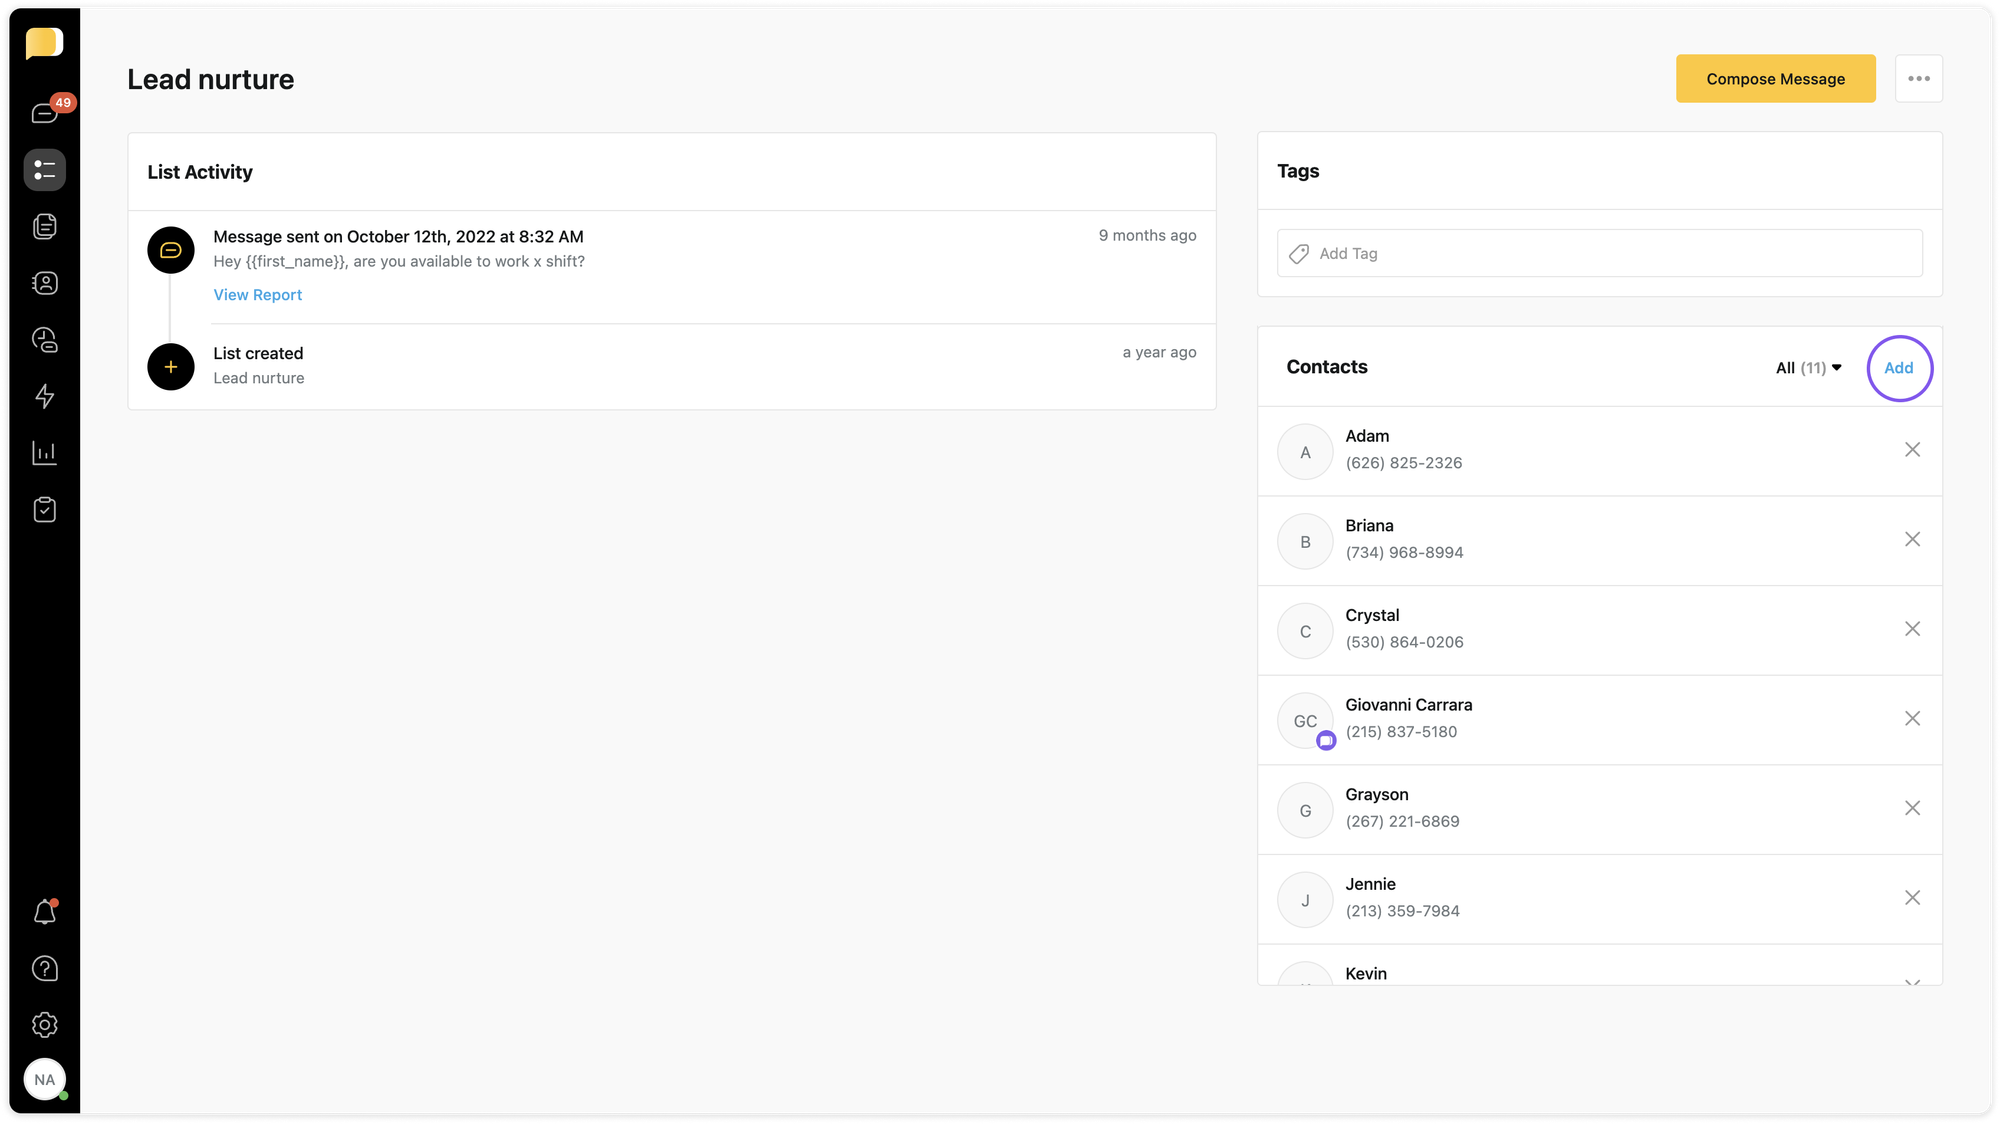Open the Automations lightning bolt icon
Screen dimensions: 2000x1124
(x=45, y=396)
